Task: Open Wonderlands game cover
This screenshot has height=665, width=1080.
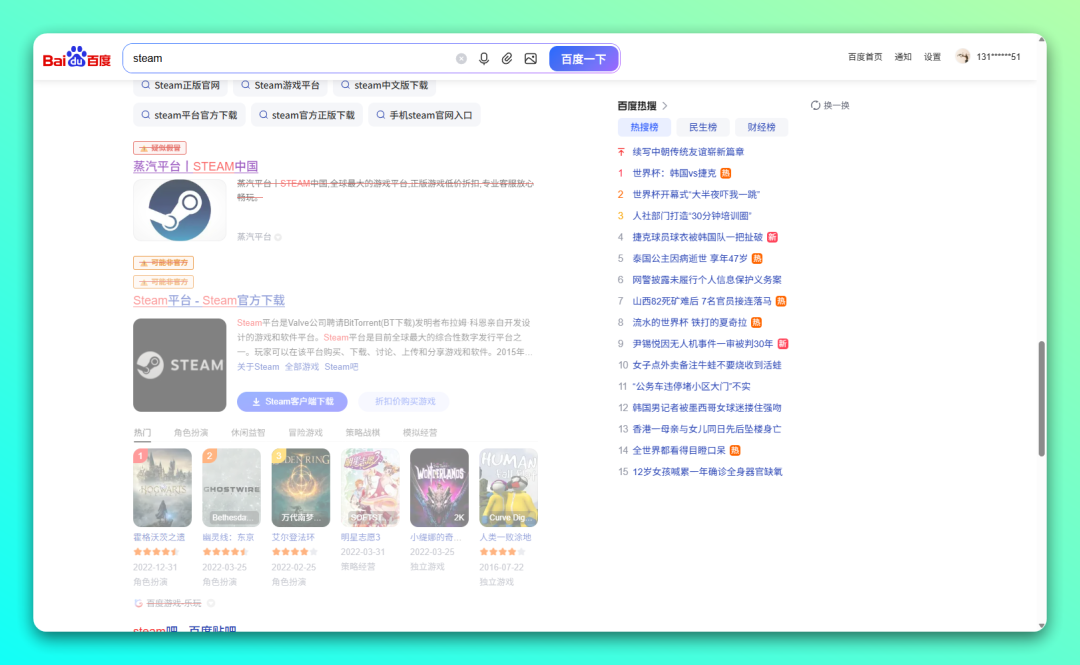Action: (x=439, y=488)
